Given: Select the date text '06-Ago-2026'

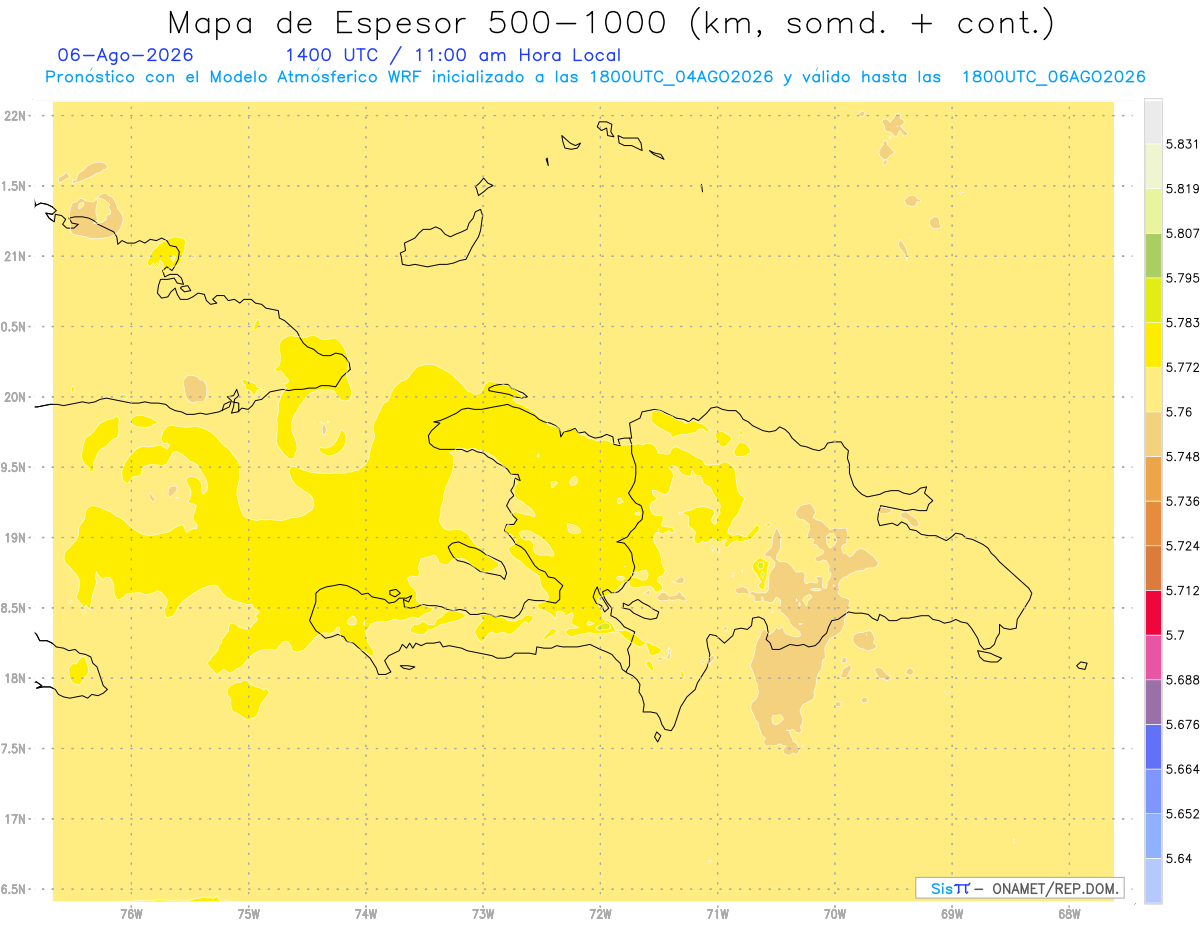Looking at the screenshot, I should point(126,55).
